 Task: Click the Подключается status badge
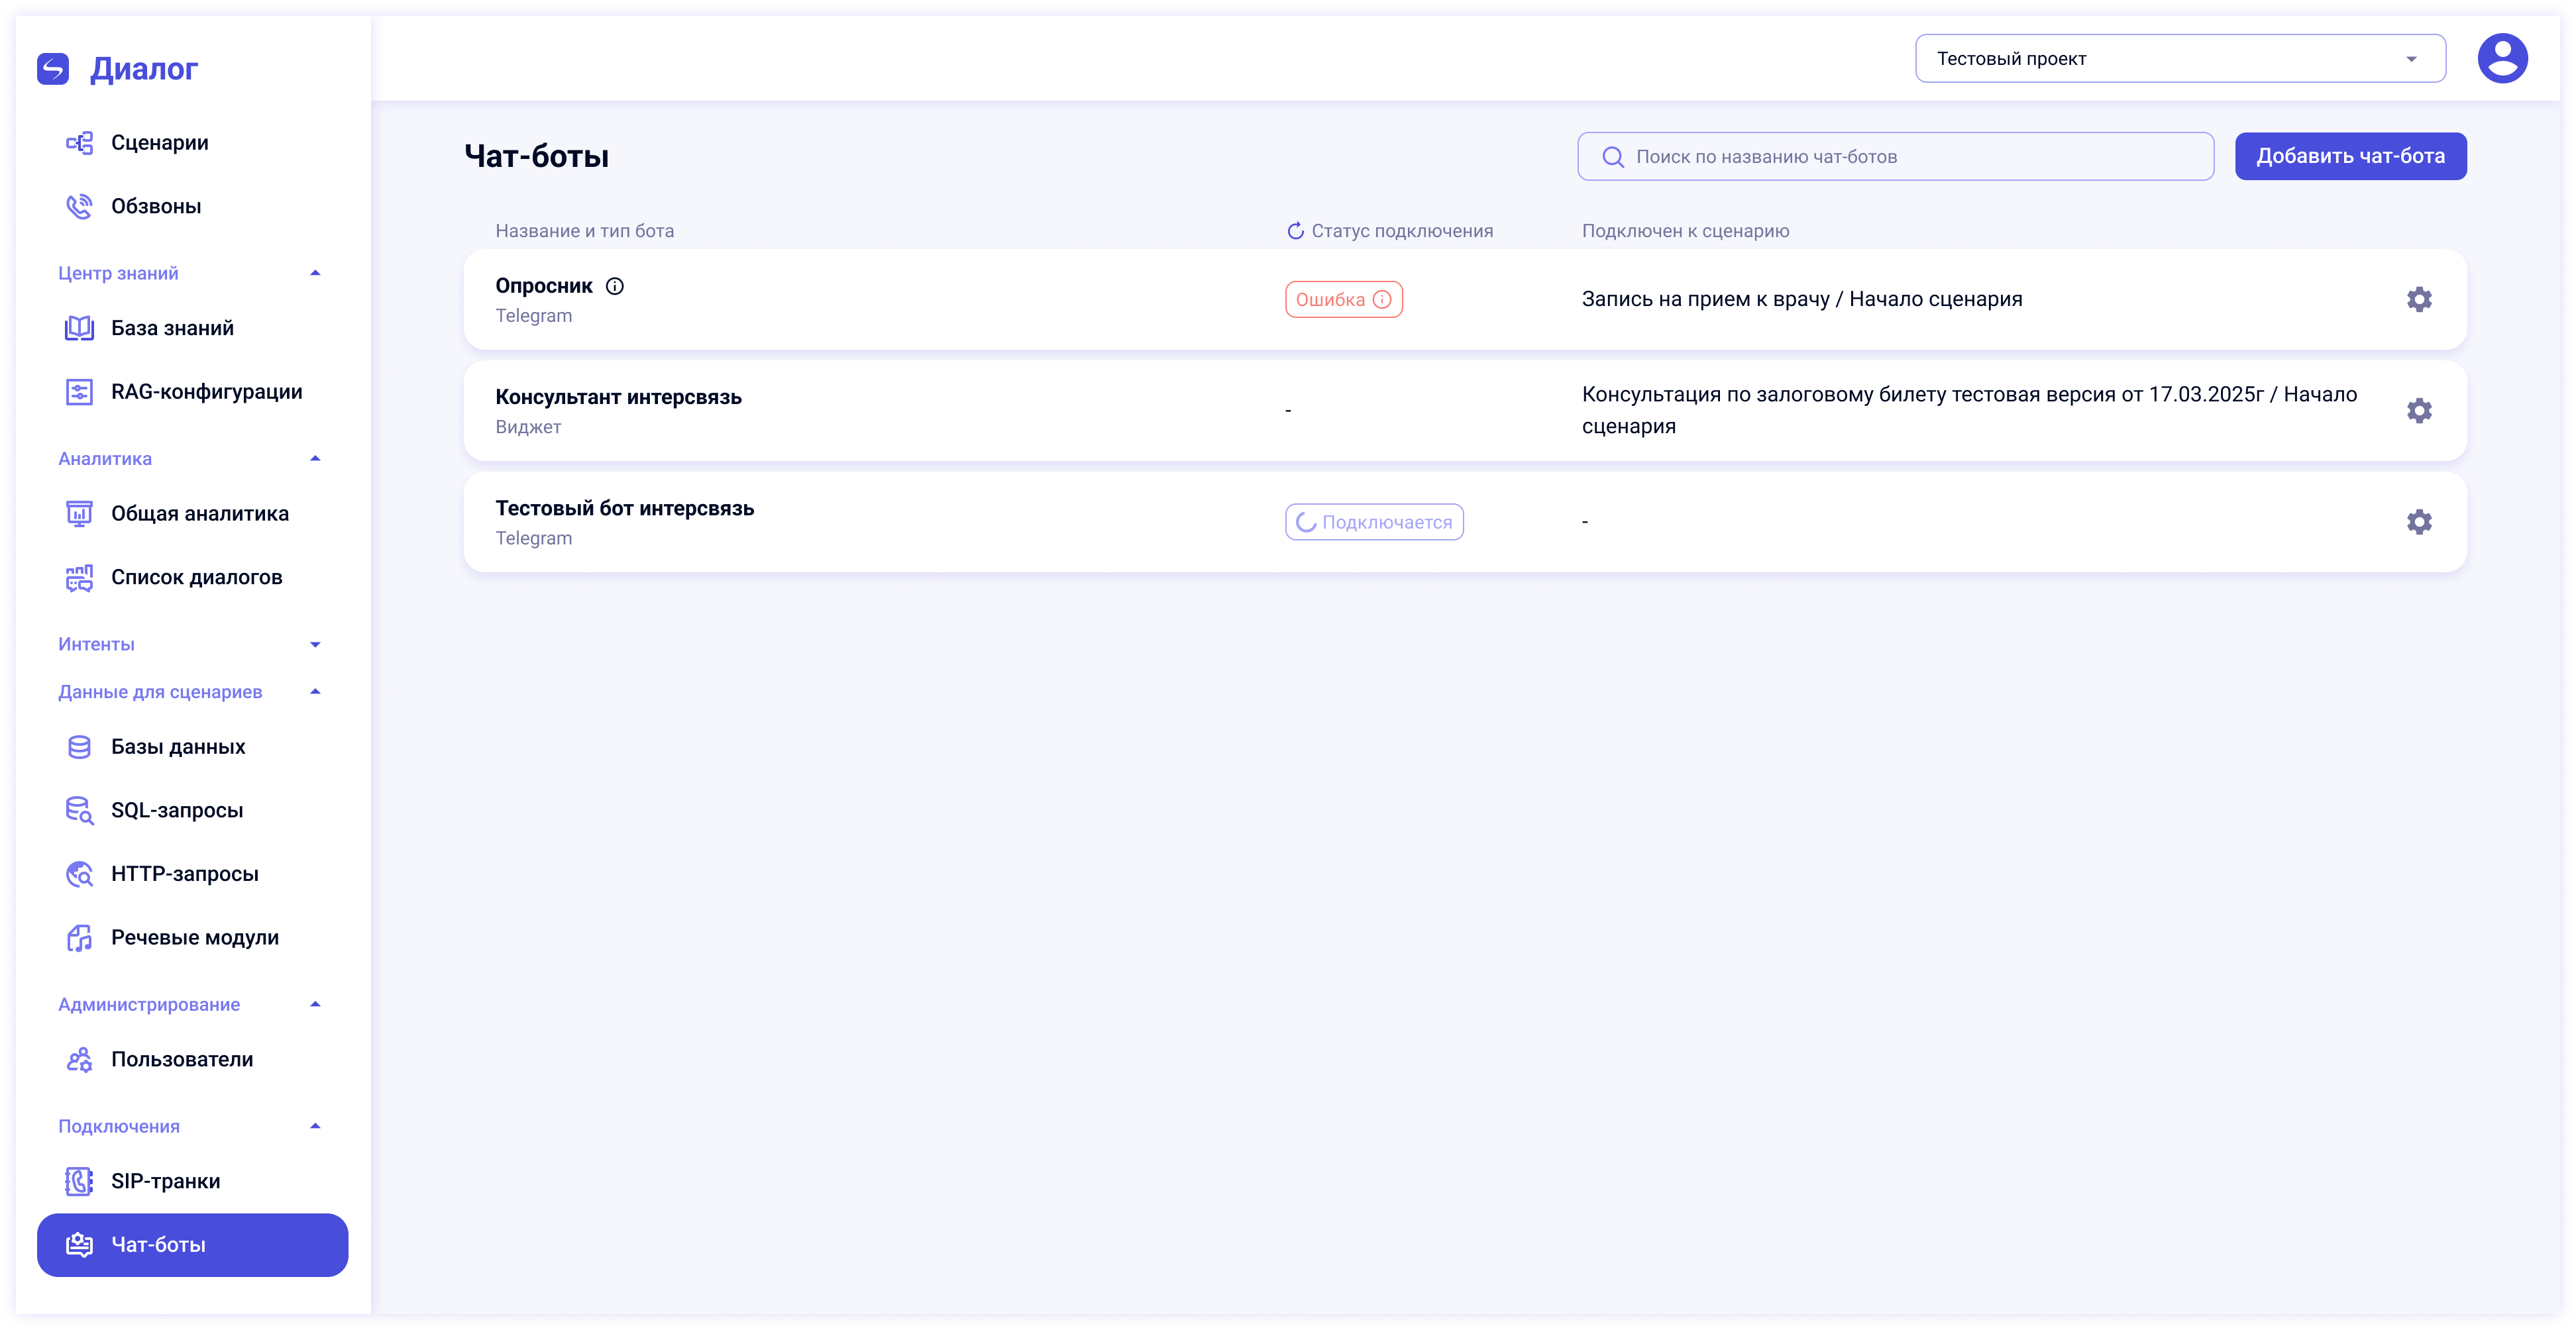tap(1374, 522)
